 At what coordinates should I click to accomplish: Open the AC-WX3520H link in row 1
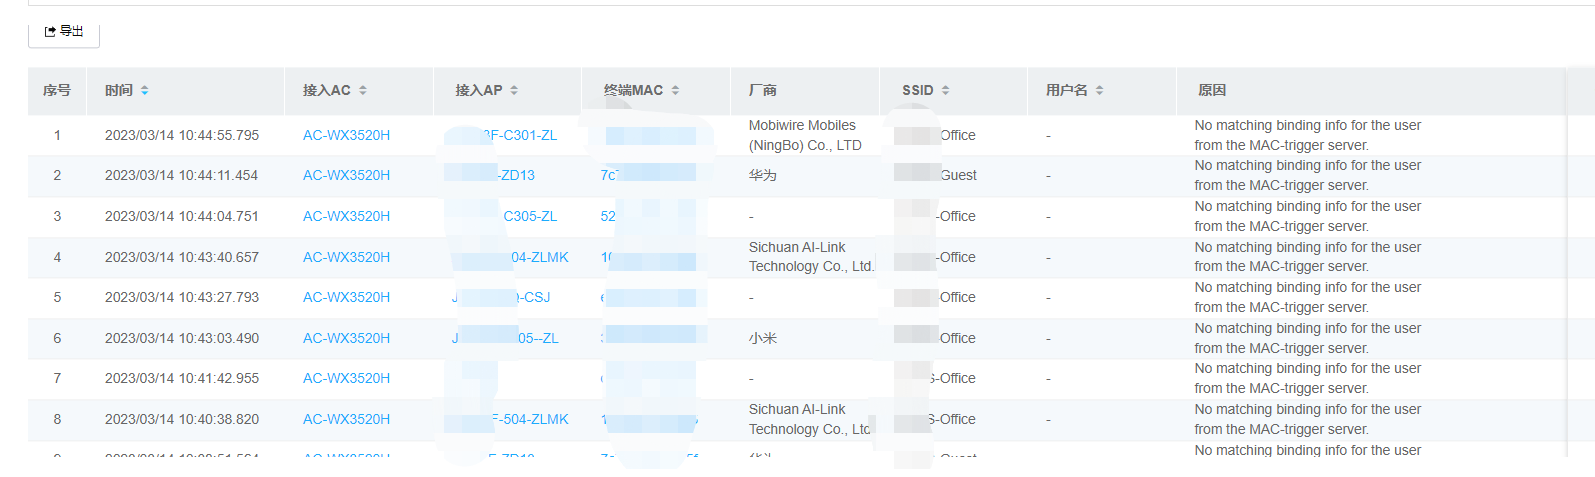[346, 135]
